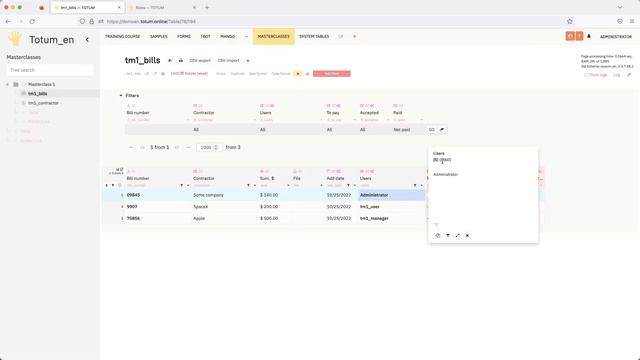Open a new browser tab

click(x=207, y=7)
